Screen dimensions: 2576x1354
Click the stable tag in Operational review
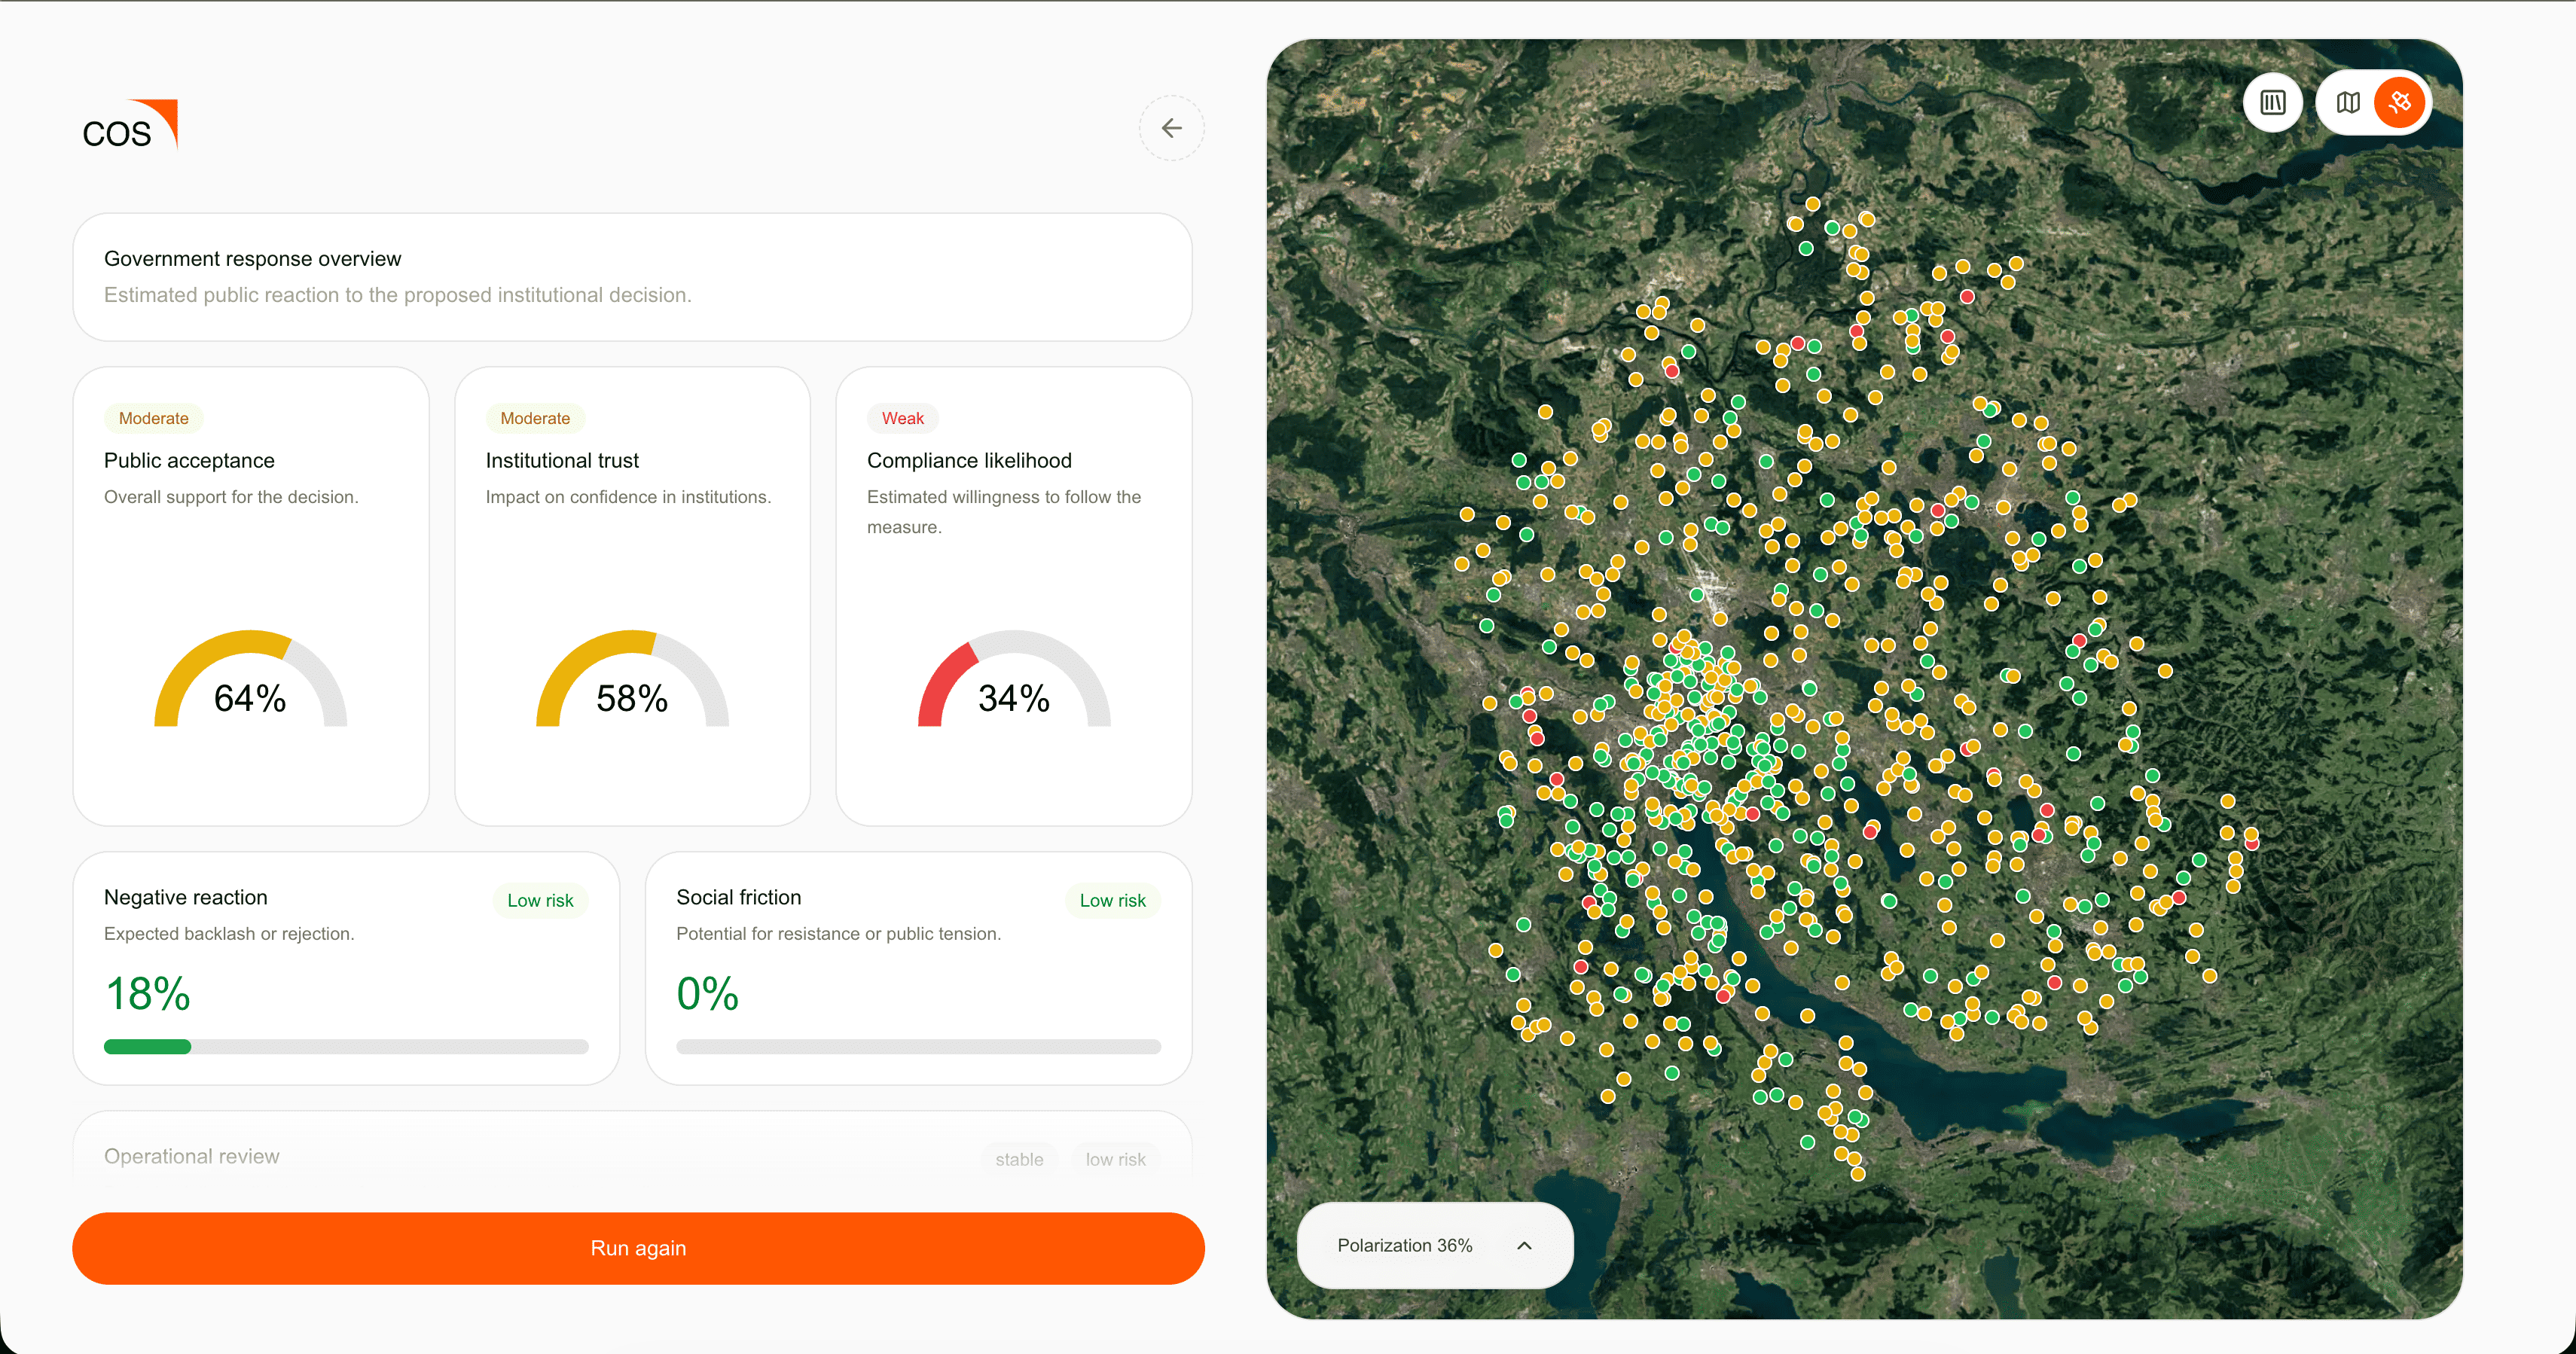[1019, 1159]
